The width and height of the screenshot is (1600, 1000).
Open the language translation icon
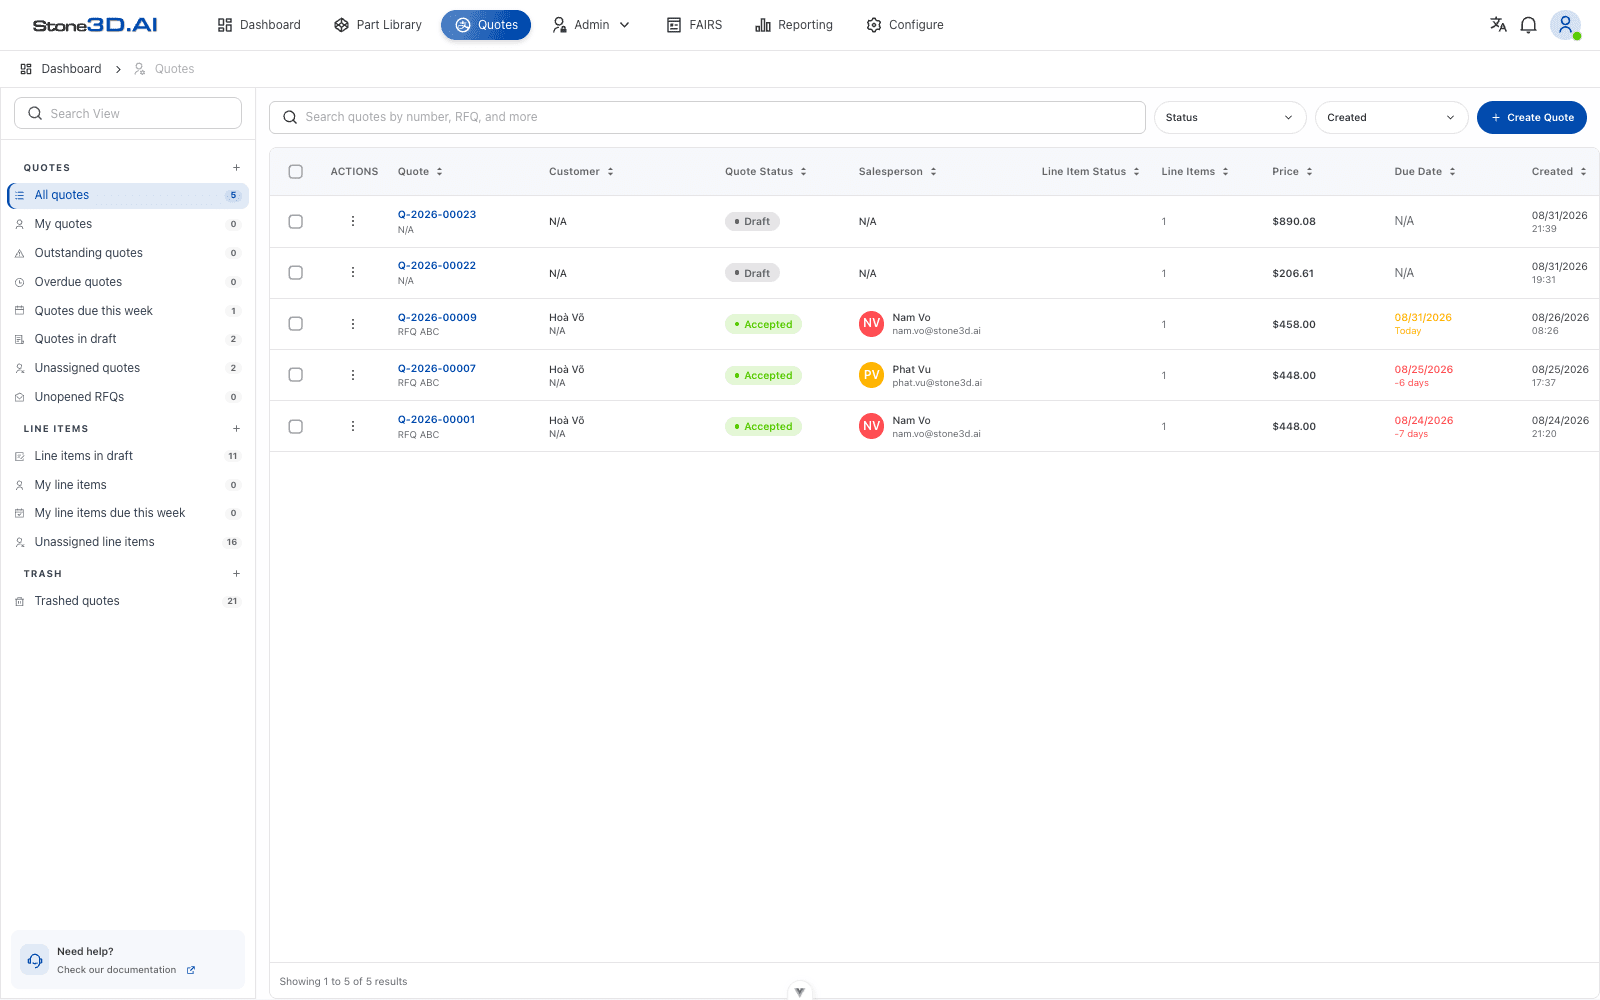point(1498,25)
